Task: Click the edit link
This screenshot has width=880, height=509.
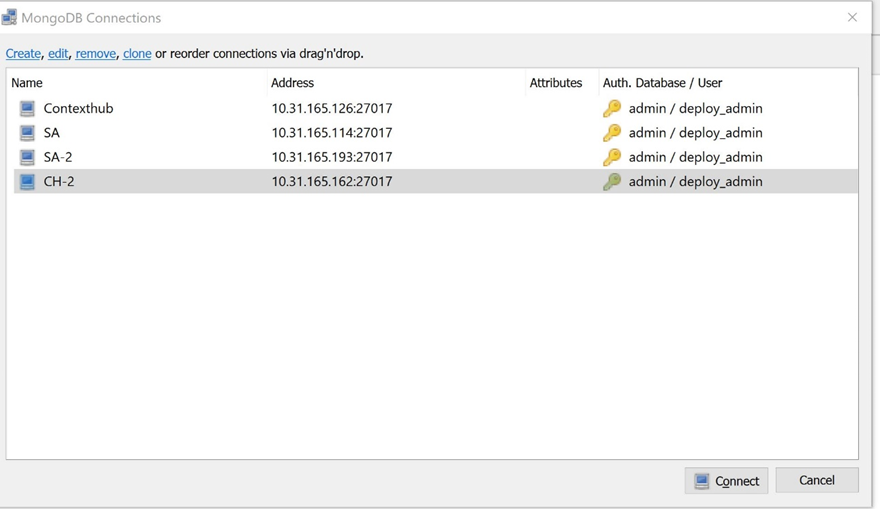Action: (58, 54)
